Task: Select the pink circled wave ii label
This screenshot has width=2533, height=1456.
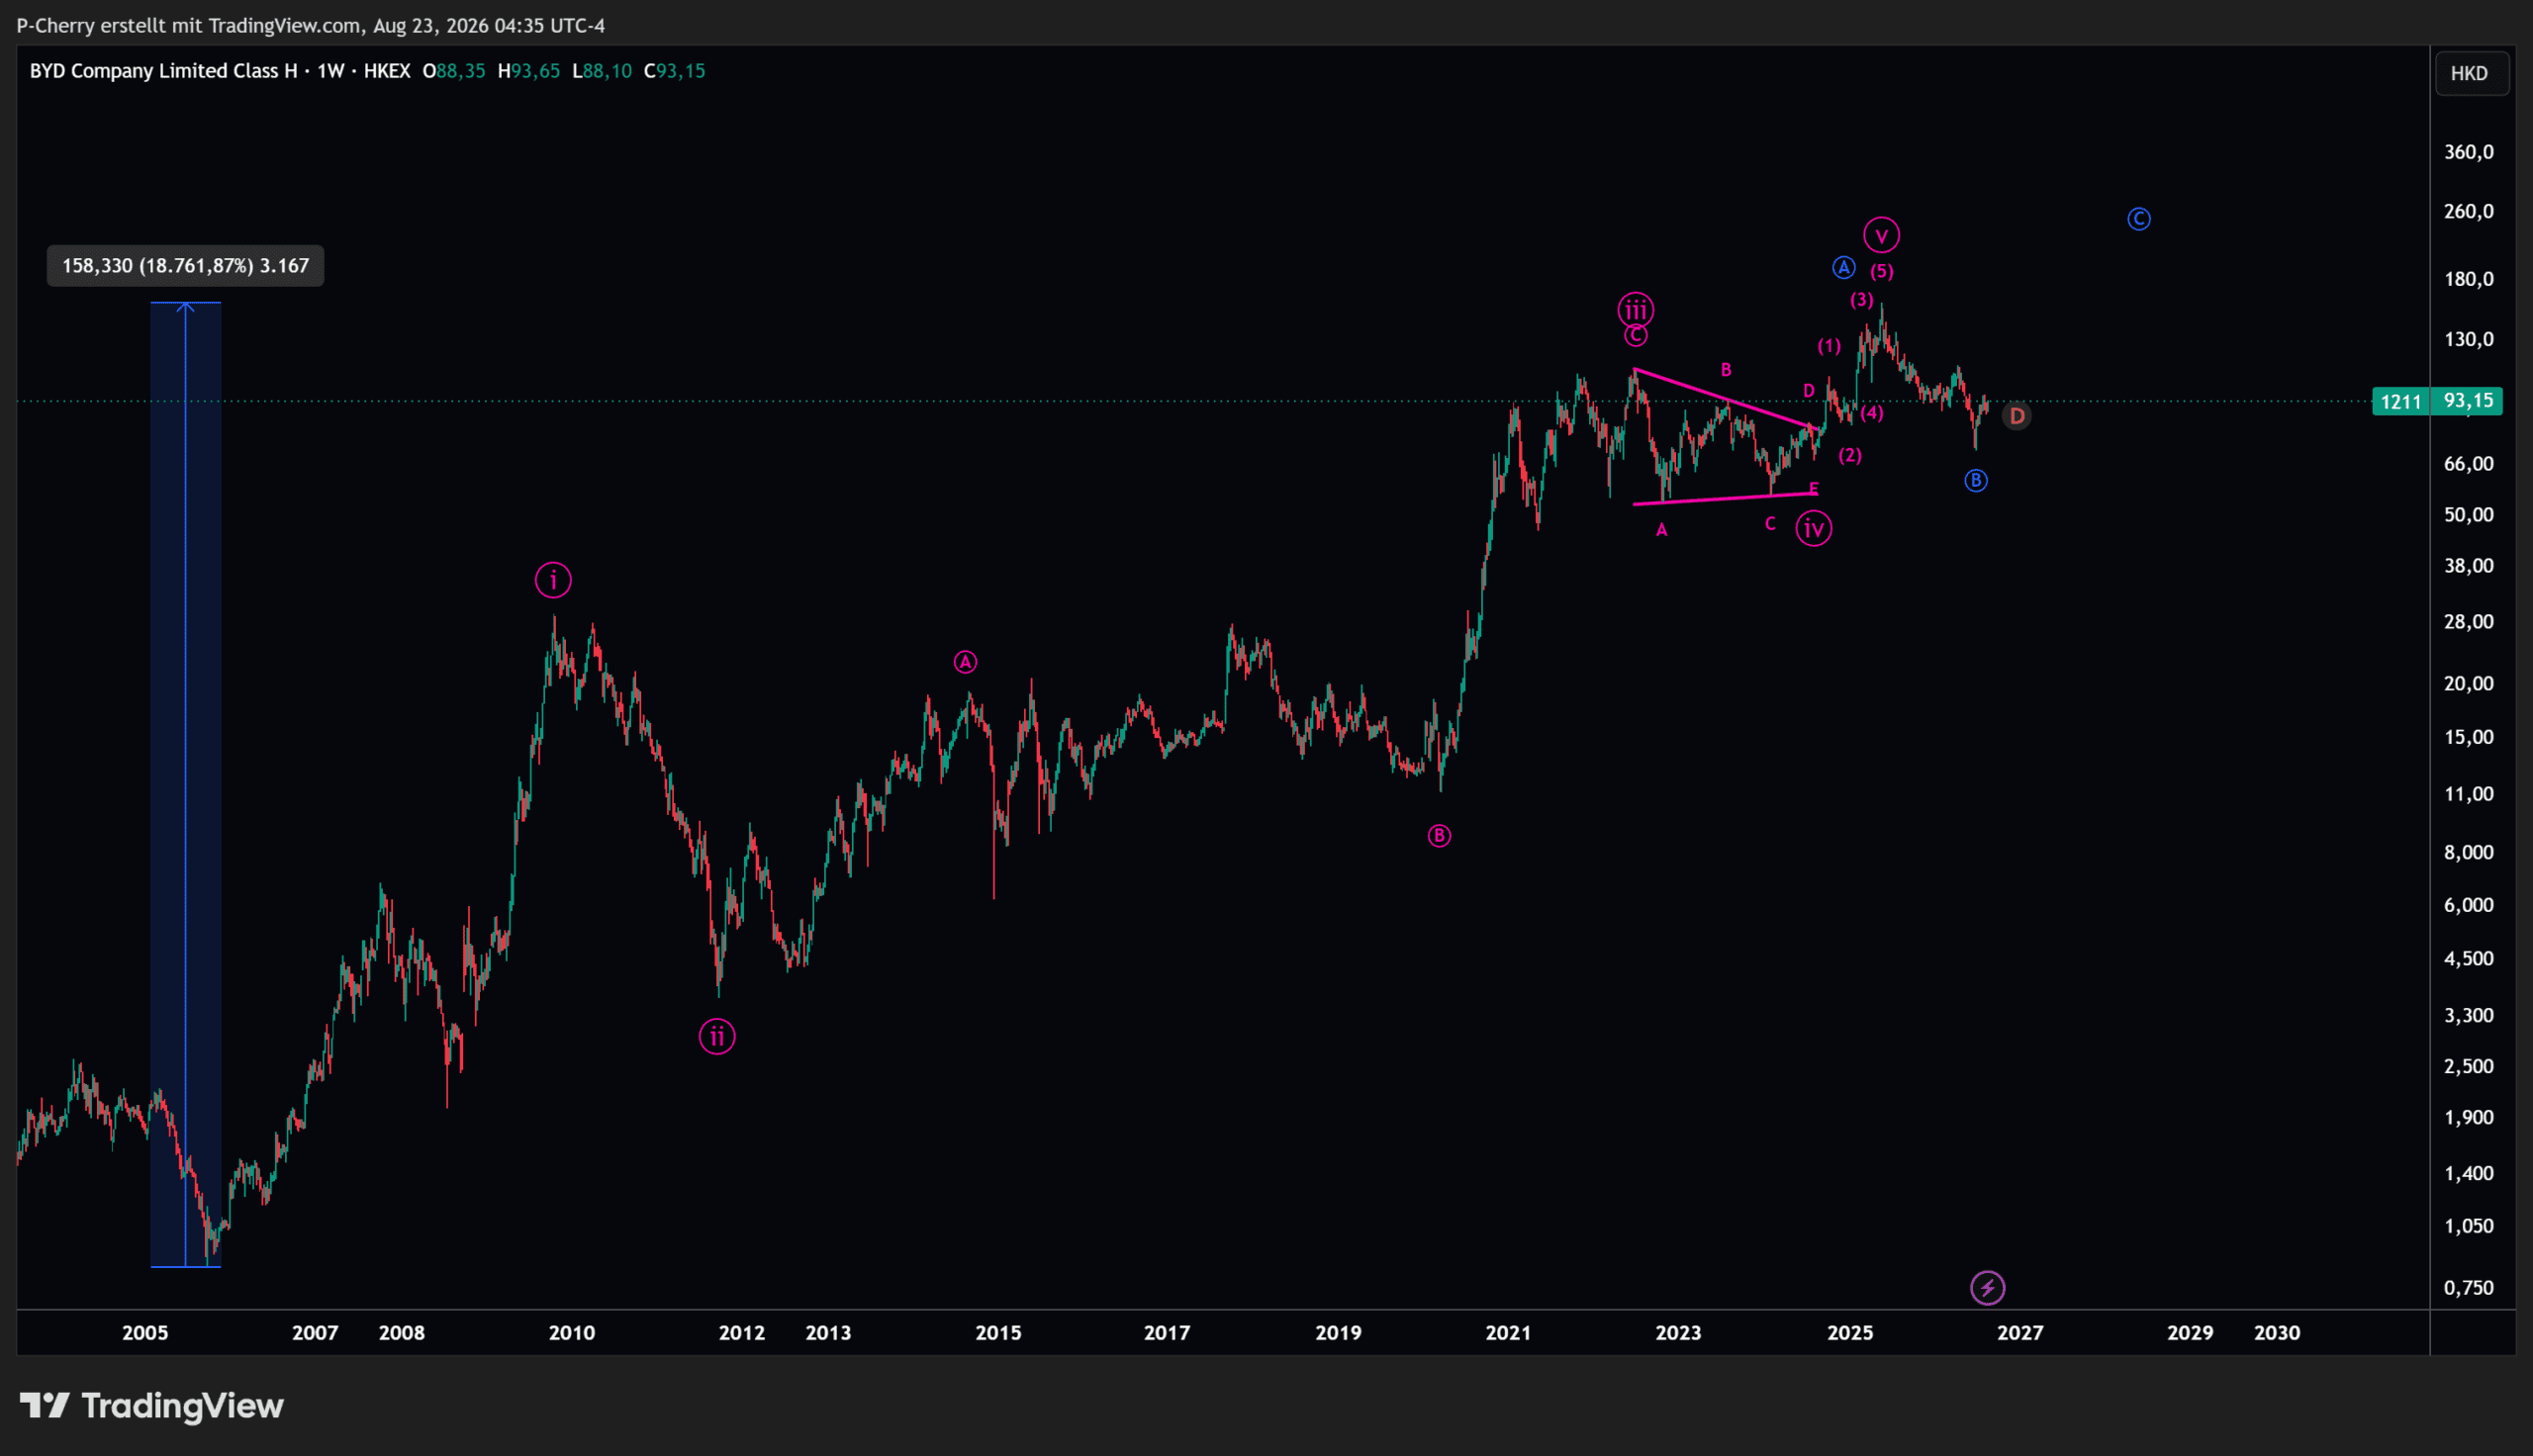Action: (717, 1036)
